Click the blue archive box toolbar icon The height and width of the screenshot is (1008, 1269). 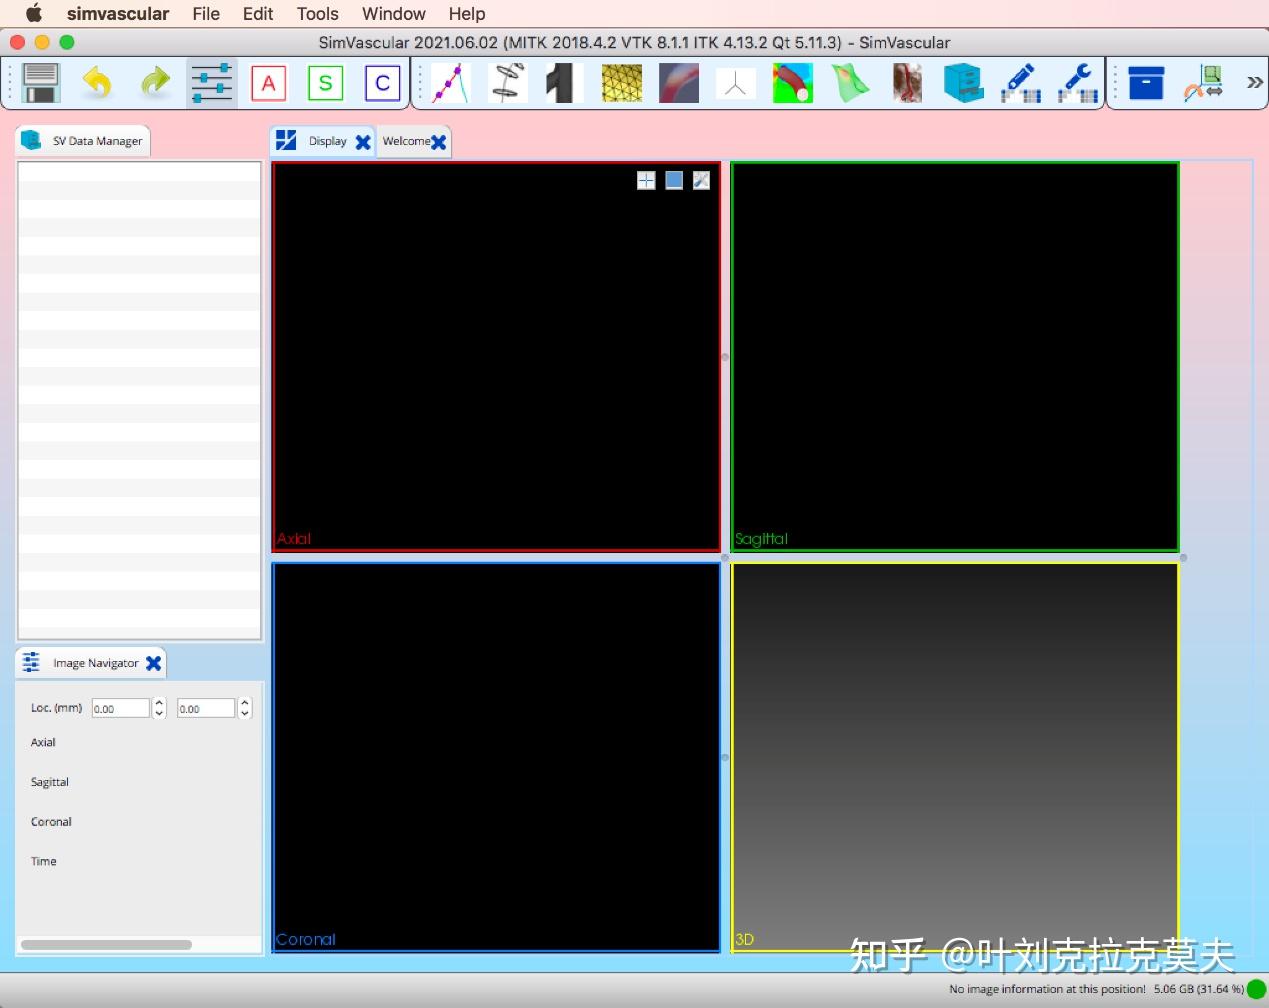(1146, 83)
